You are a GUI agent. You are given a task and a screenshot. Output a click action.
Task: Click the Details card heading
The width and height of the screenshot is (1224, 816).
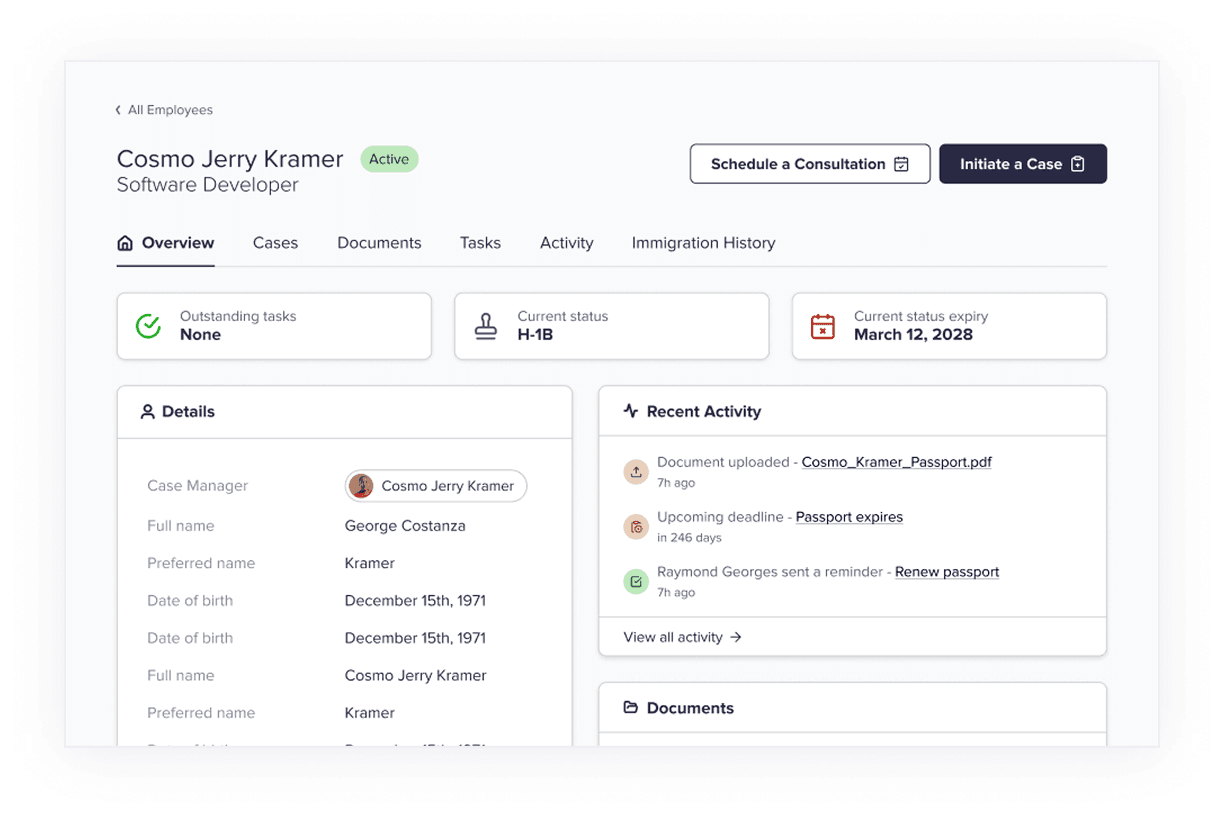coord(188,411)
